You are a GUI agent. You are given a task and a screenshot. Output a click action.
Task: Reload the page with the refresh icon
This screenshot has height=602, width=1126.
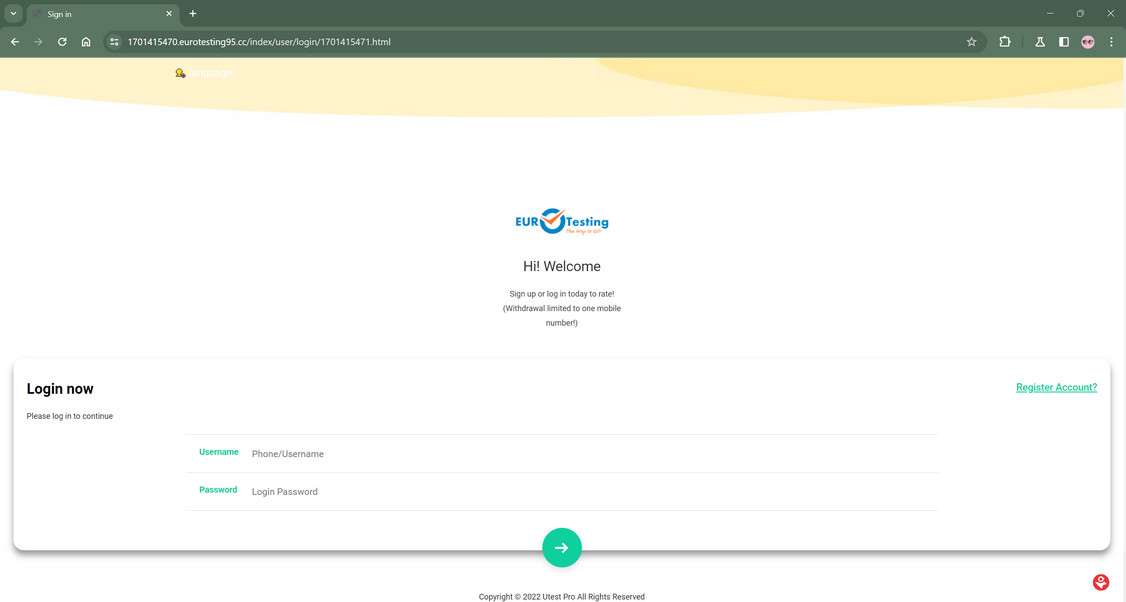62,42
